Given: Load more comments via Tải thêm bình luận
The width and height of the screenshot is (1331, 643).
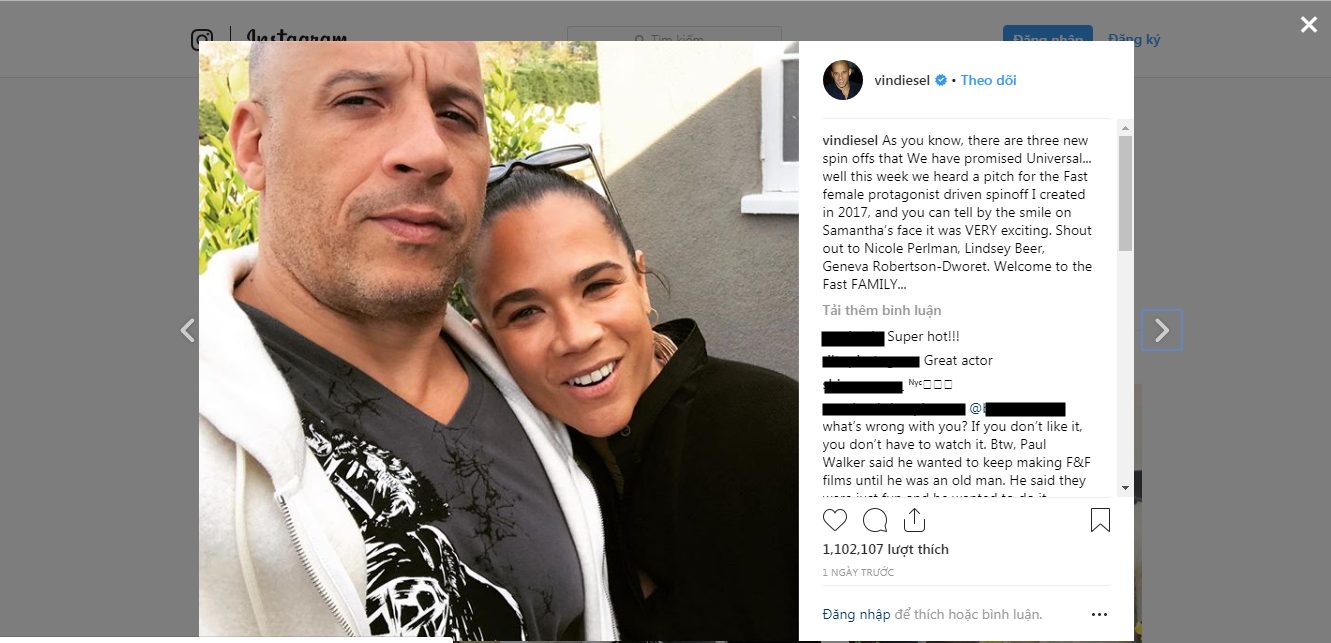Looking at the screenshot, I should point(882,311).
